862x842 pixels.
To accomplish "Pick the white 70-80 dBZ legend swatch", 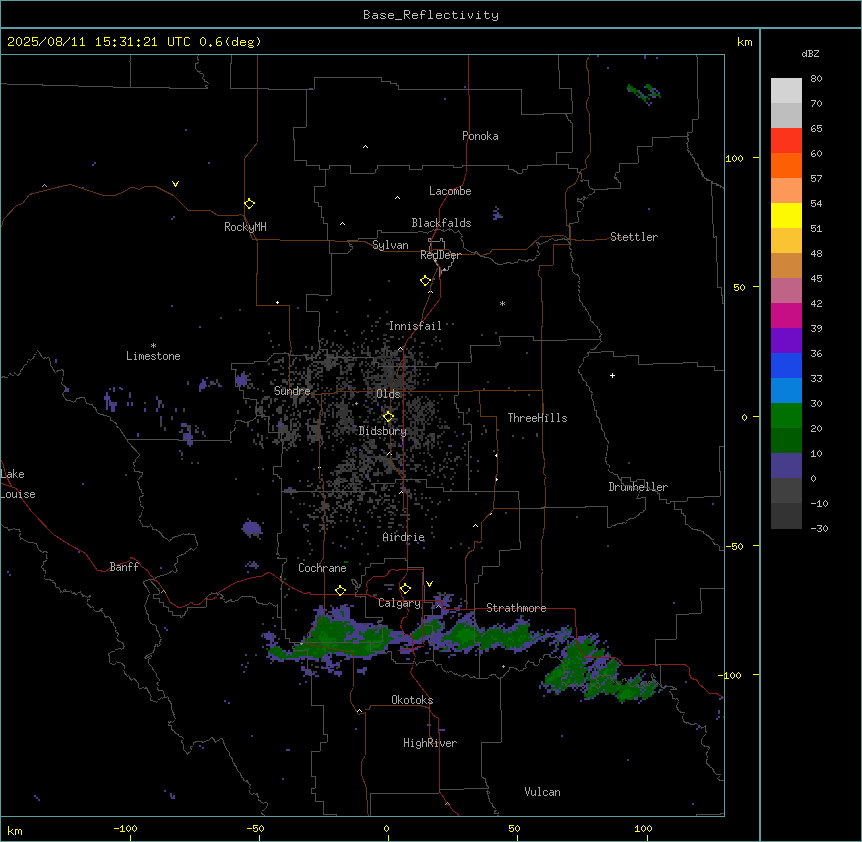I will 786,91.
